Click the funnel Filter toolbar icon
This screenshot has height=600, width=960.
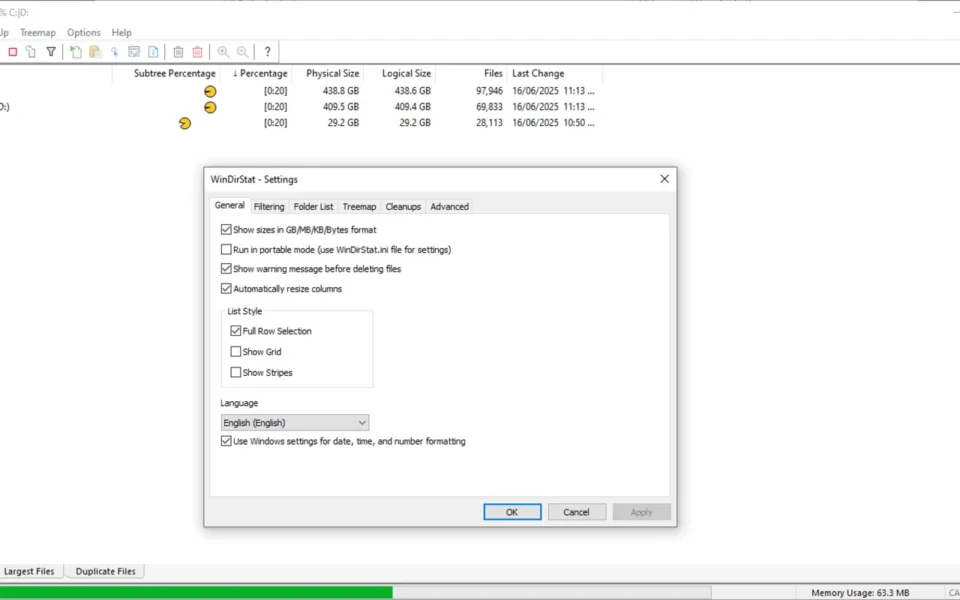tap(51, 52)
